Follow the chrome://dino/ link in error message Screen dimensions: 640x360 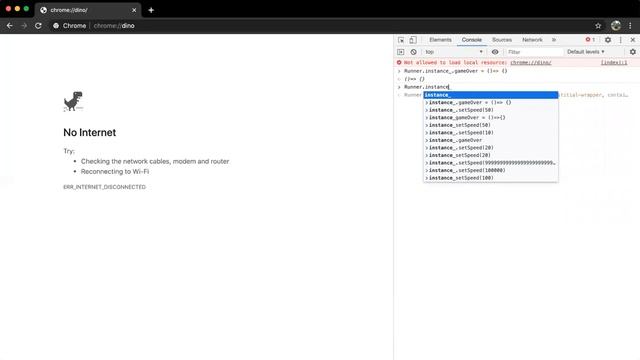tap(531, 62)
